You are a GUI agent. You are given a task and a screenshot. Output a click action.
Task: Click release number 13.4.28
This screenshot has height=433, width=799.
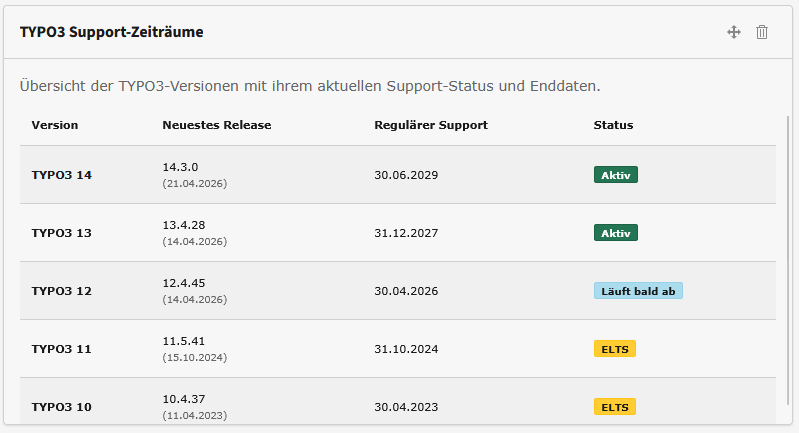pos(184,225)
